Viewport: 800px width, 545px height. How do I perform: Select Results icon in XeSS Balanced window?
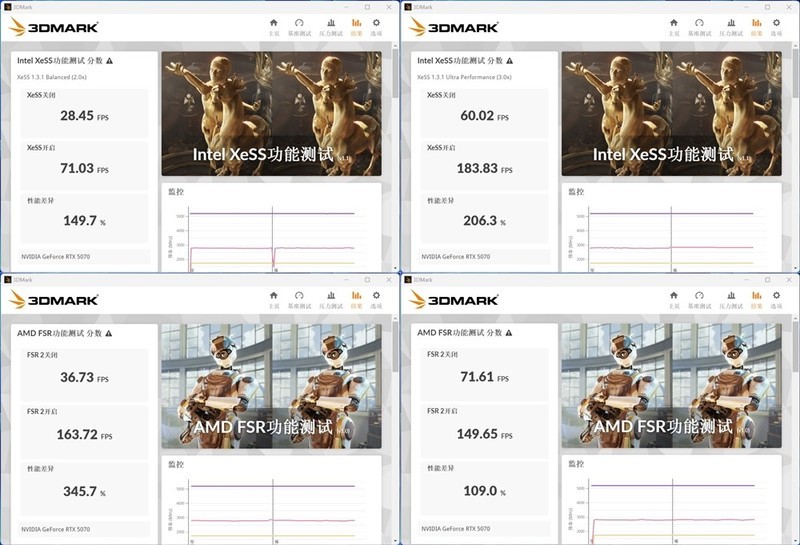[357, 23]
